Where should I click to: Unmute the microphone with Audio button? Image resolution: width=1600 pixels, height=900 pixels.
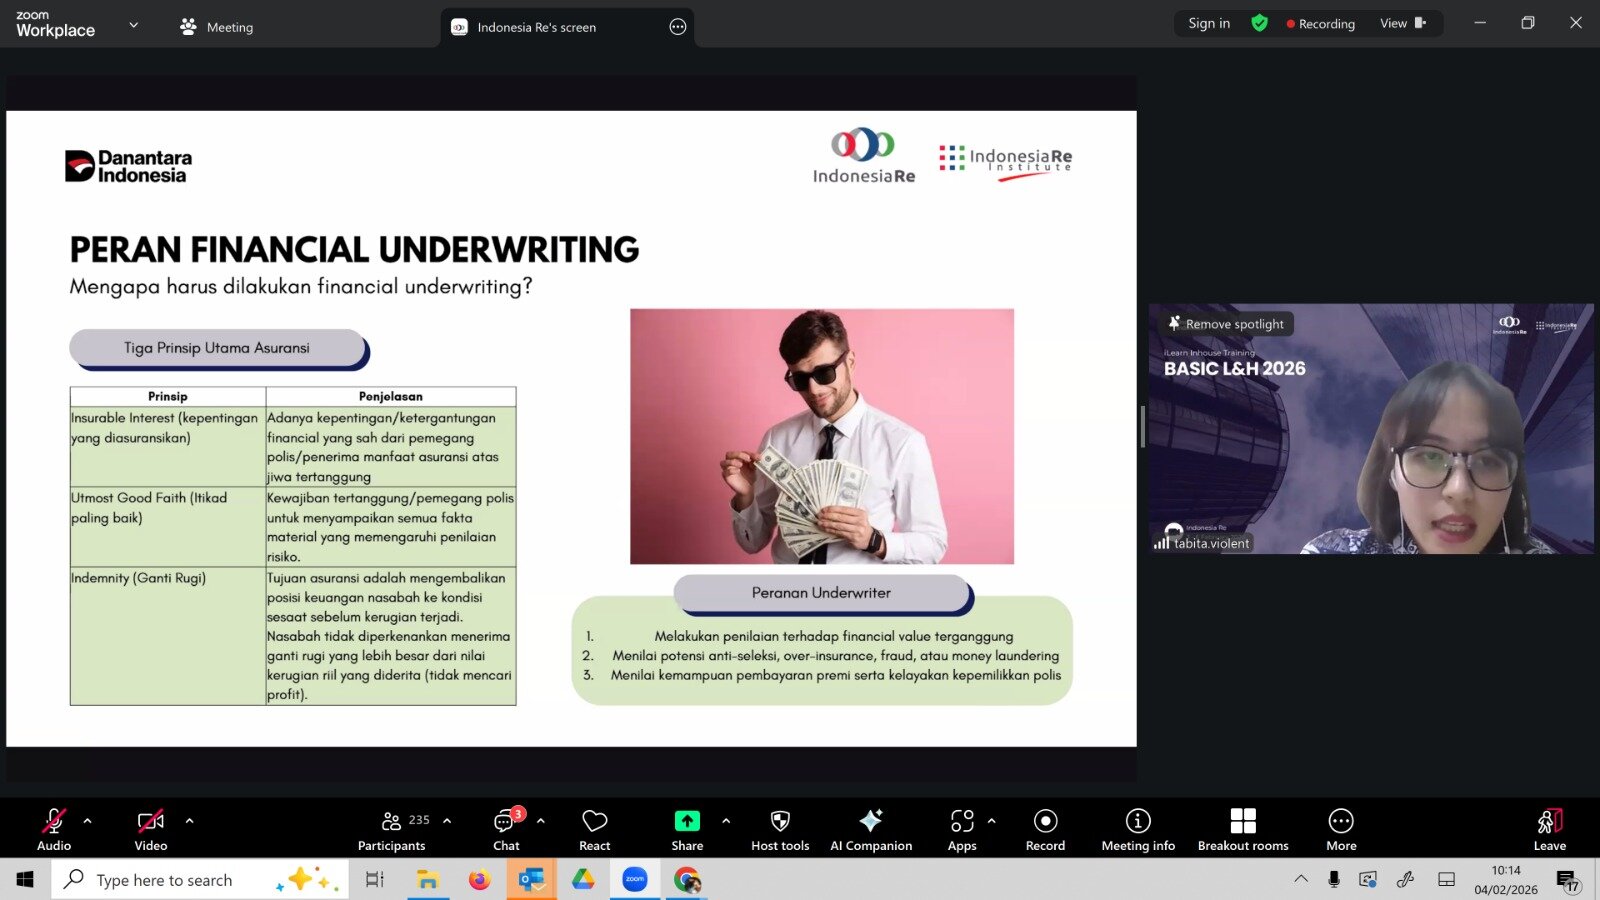[54, 829]
